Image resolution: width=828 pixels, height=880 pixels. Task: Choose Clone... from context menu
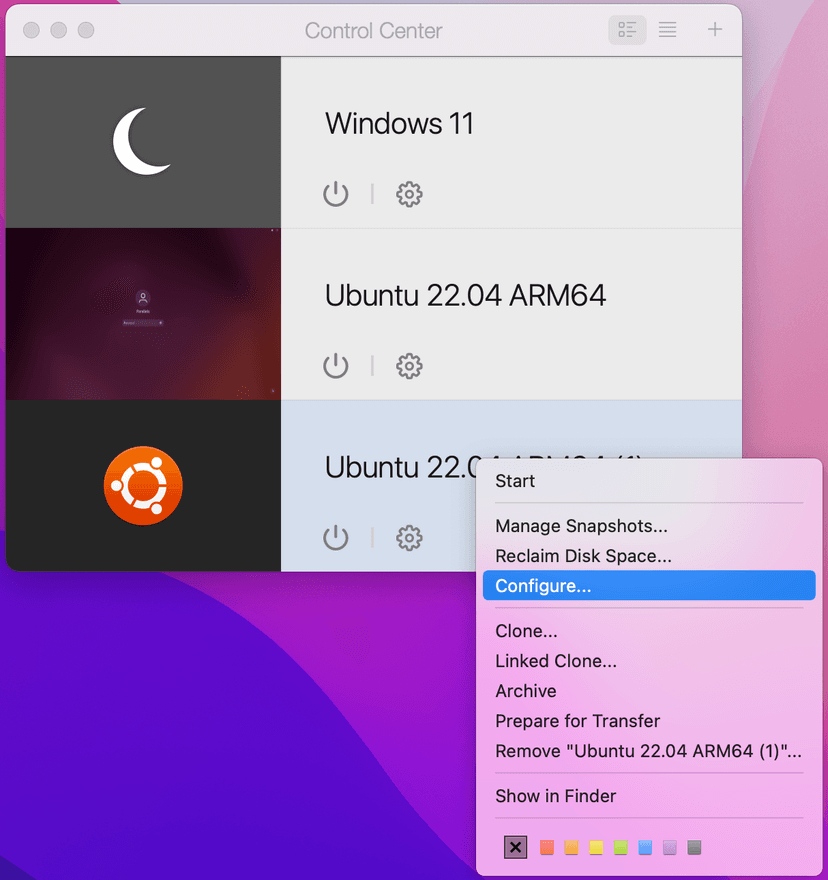pyautogui.click(x=526, y=631)
